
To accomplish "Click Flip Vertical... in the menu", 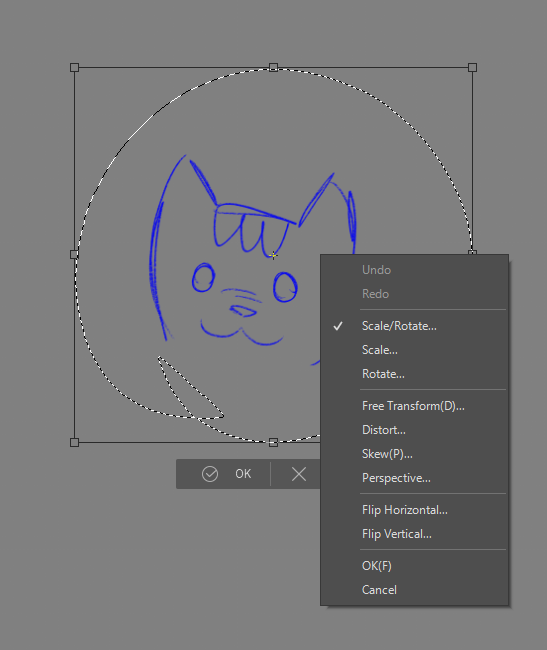I will (414, 534).
